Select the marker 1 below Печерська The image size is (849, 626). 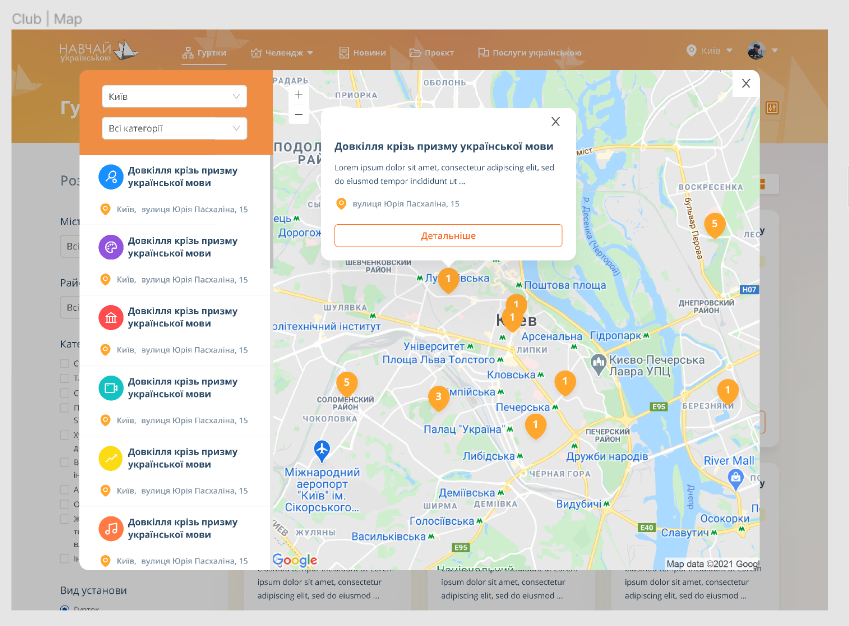[x=535, y=426]
